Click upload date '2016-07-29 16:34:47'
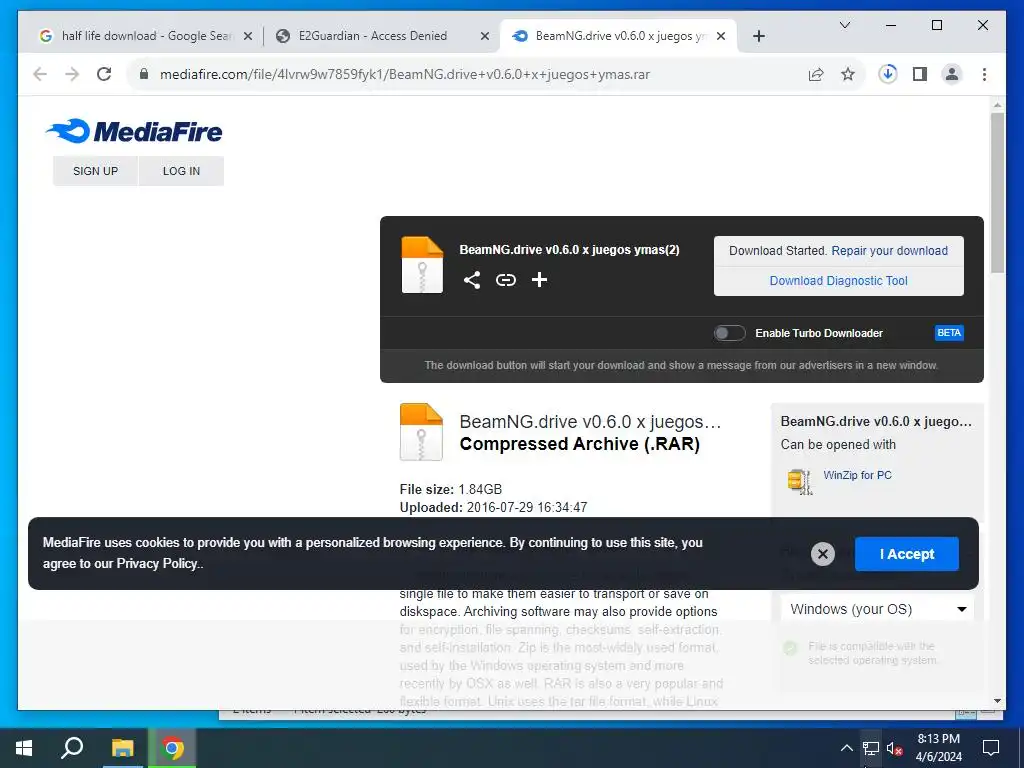This screenshot has height=768, width=1024. (x=526, y=507)
